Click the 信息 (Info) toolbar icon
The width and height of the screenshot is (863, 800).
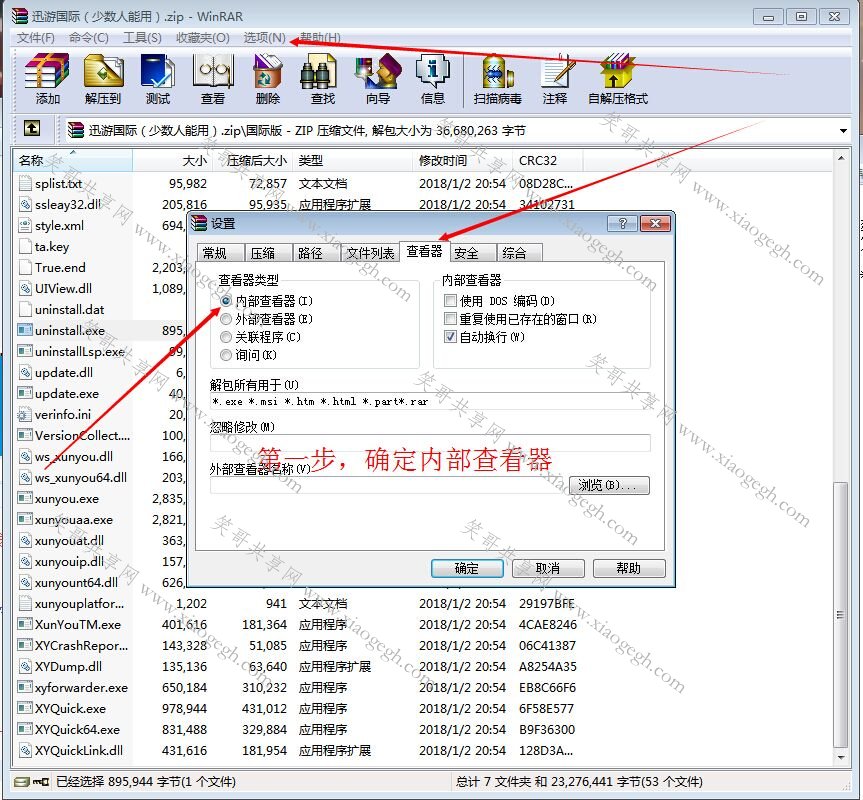[433, 70]
